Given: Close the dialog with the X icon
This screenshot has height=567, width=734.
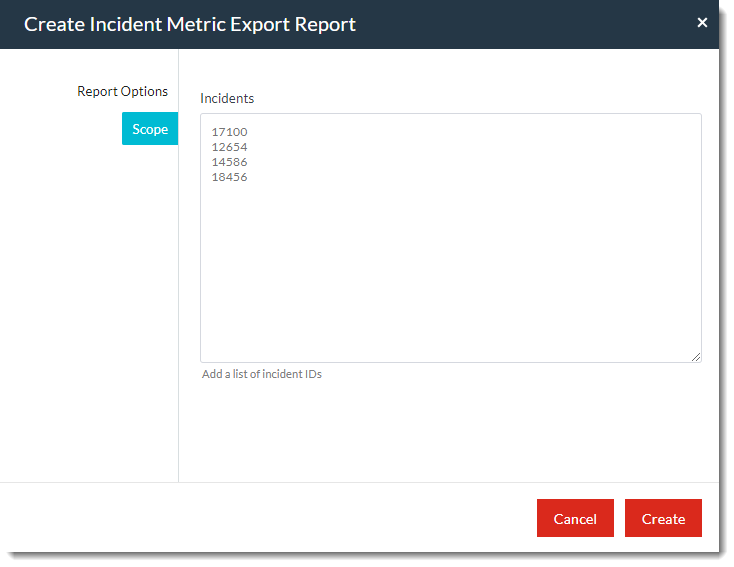Looking at the screenshot, I should click(702, 22).
